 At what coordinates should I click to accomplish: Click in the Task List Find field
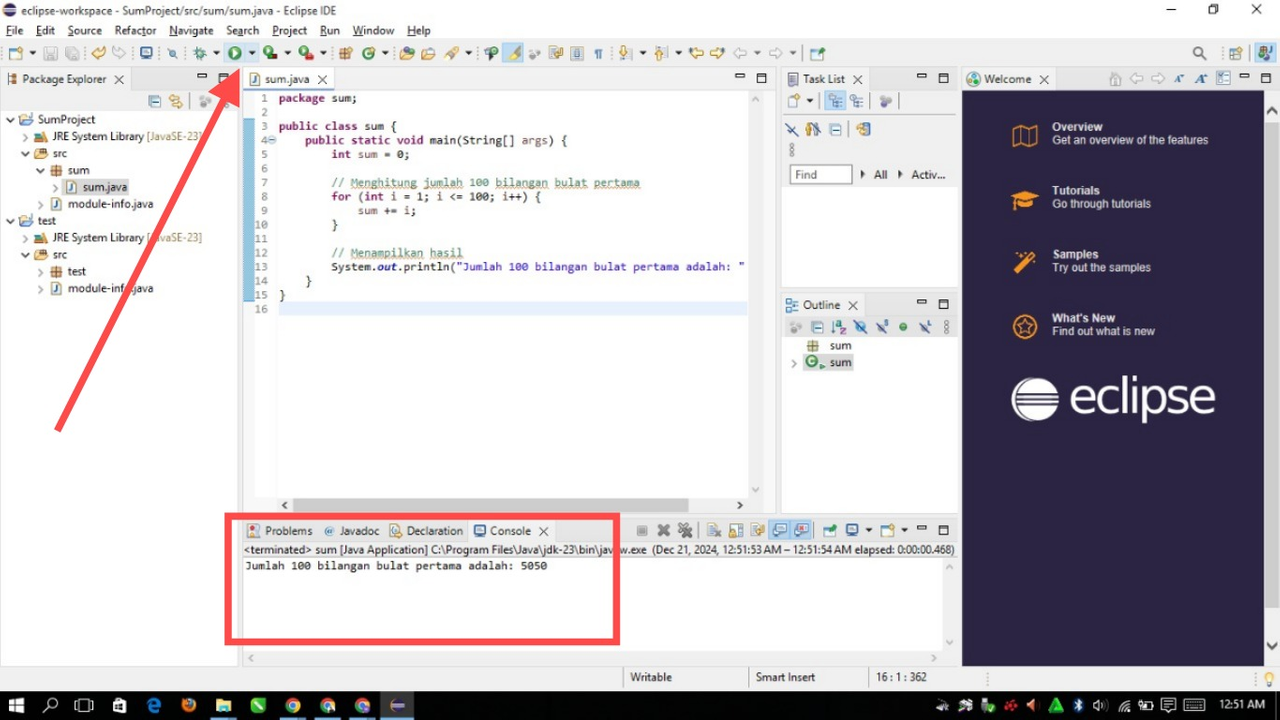point(820,174)
